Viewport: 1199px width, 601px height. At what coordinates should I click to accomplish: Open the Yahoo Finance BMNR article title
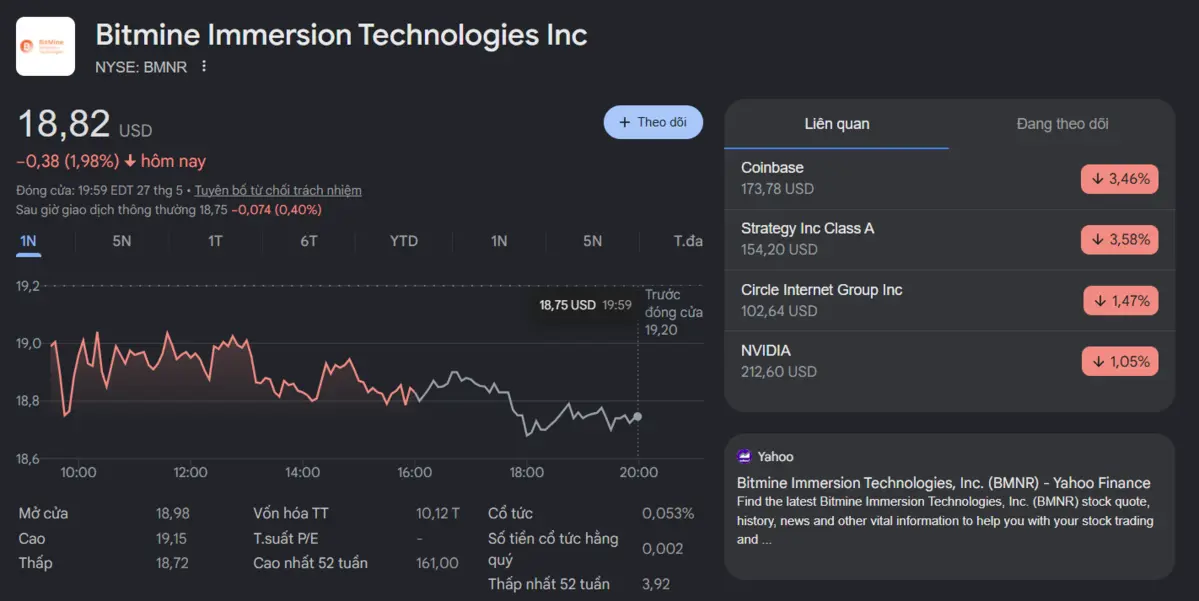click(944, 482)
